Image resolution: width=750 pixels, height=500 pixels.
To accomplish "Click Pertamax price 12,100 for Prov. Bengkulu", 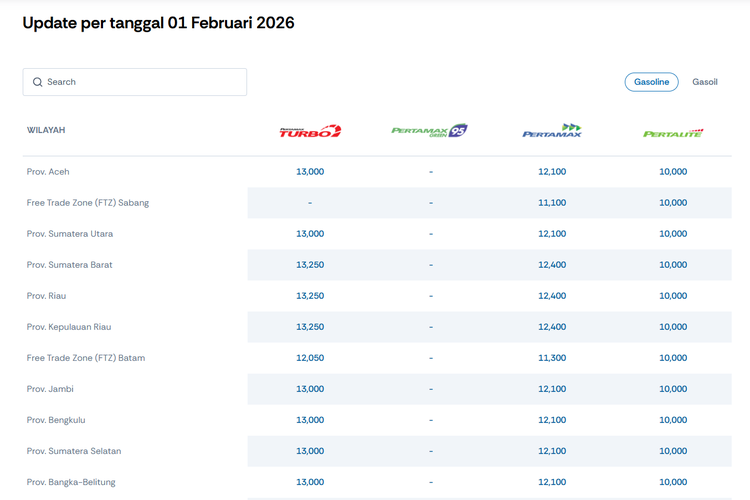I will pos(552,420).
